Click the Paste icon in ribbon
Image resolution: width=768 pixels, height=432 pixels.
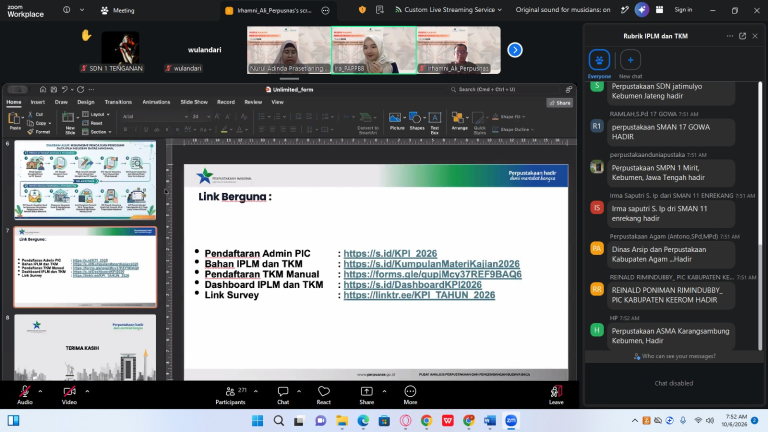point(15,121)
